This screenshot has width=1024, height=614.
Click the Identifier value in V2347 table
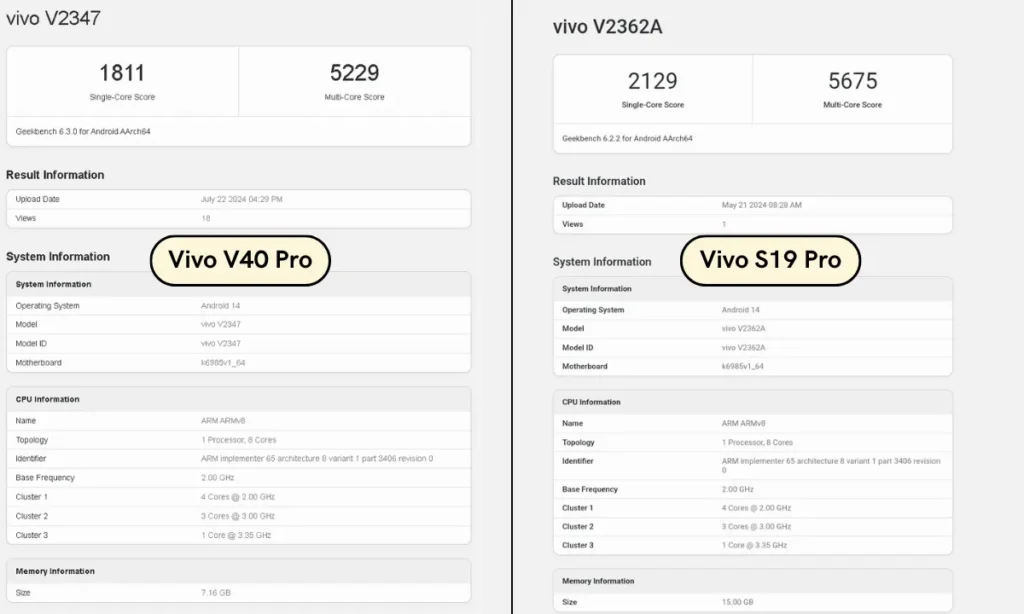317,459
